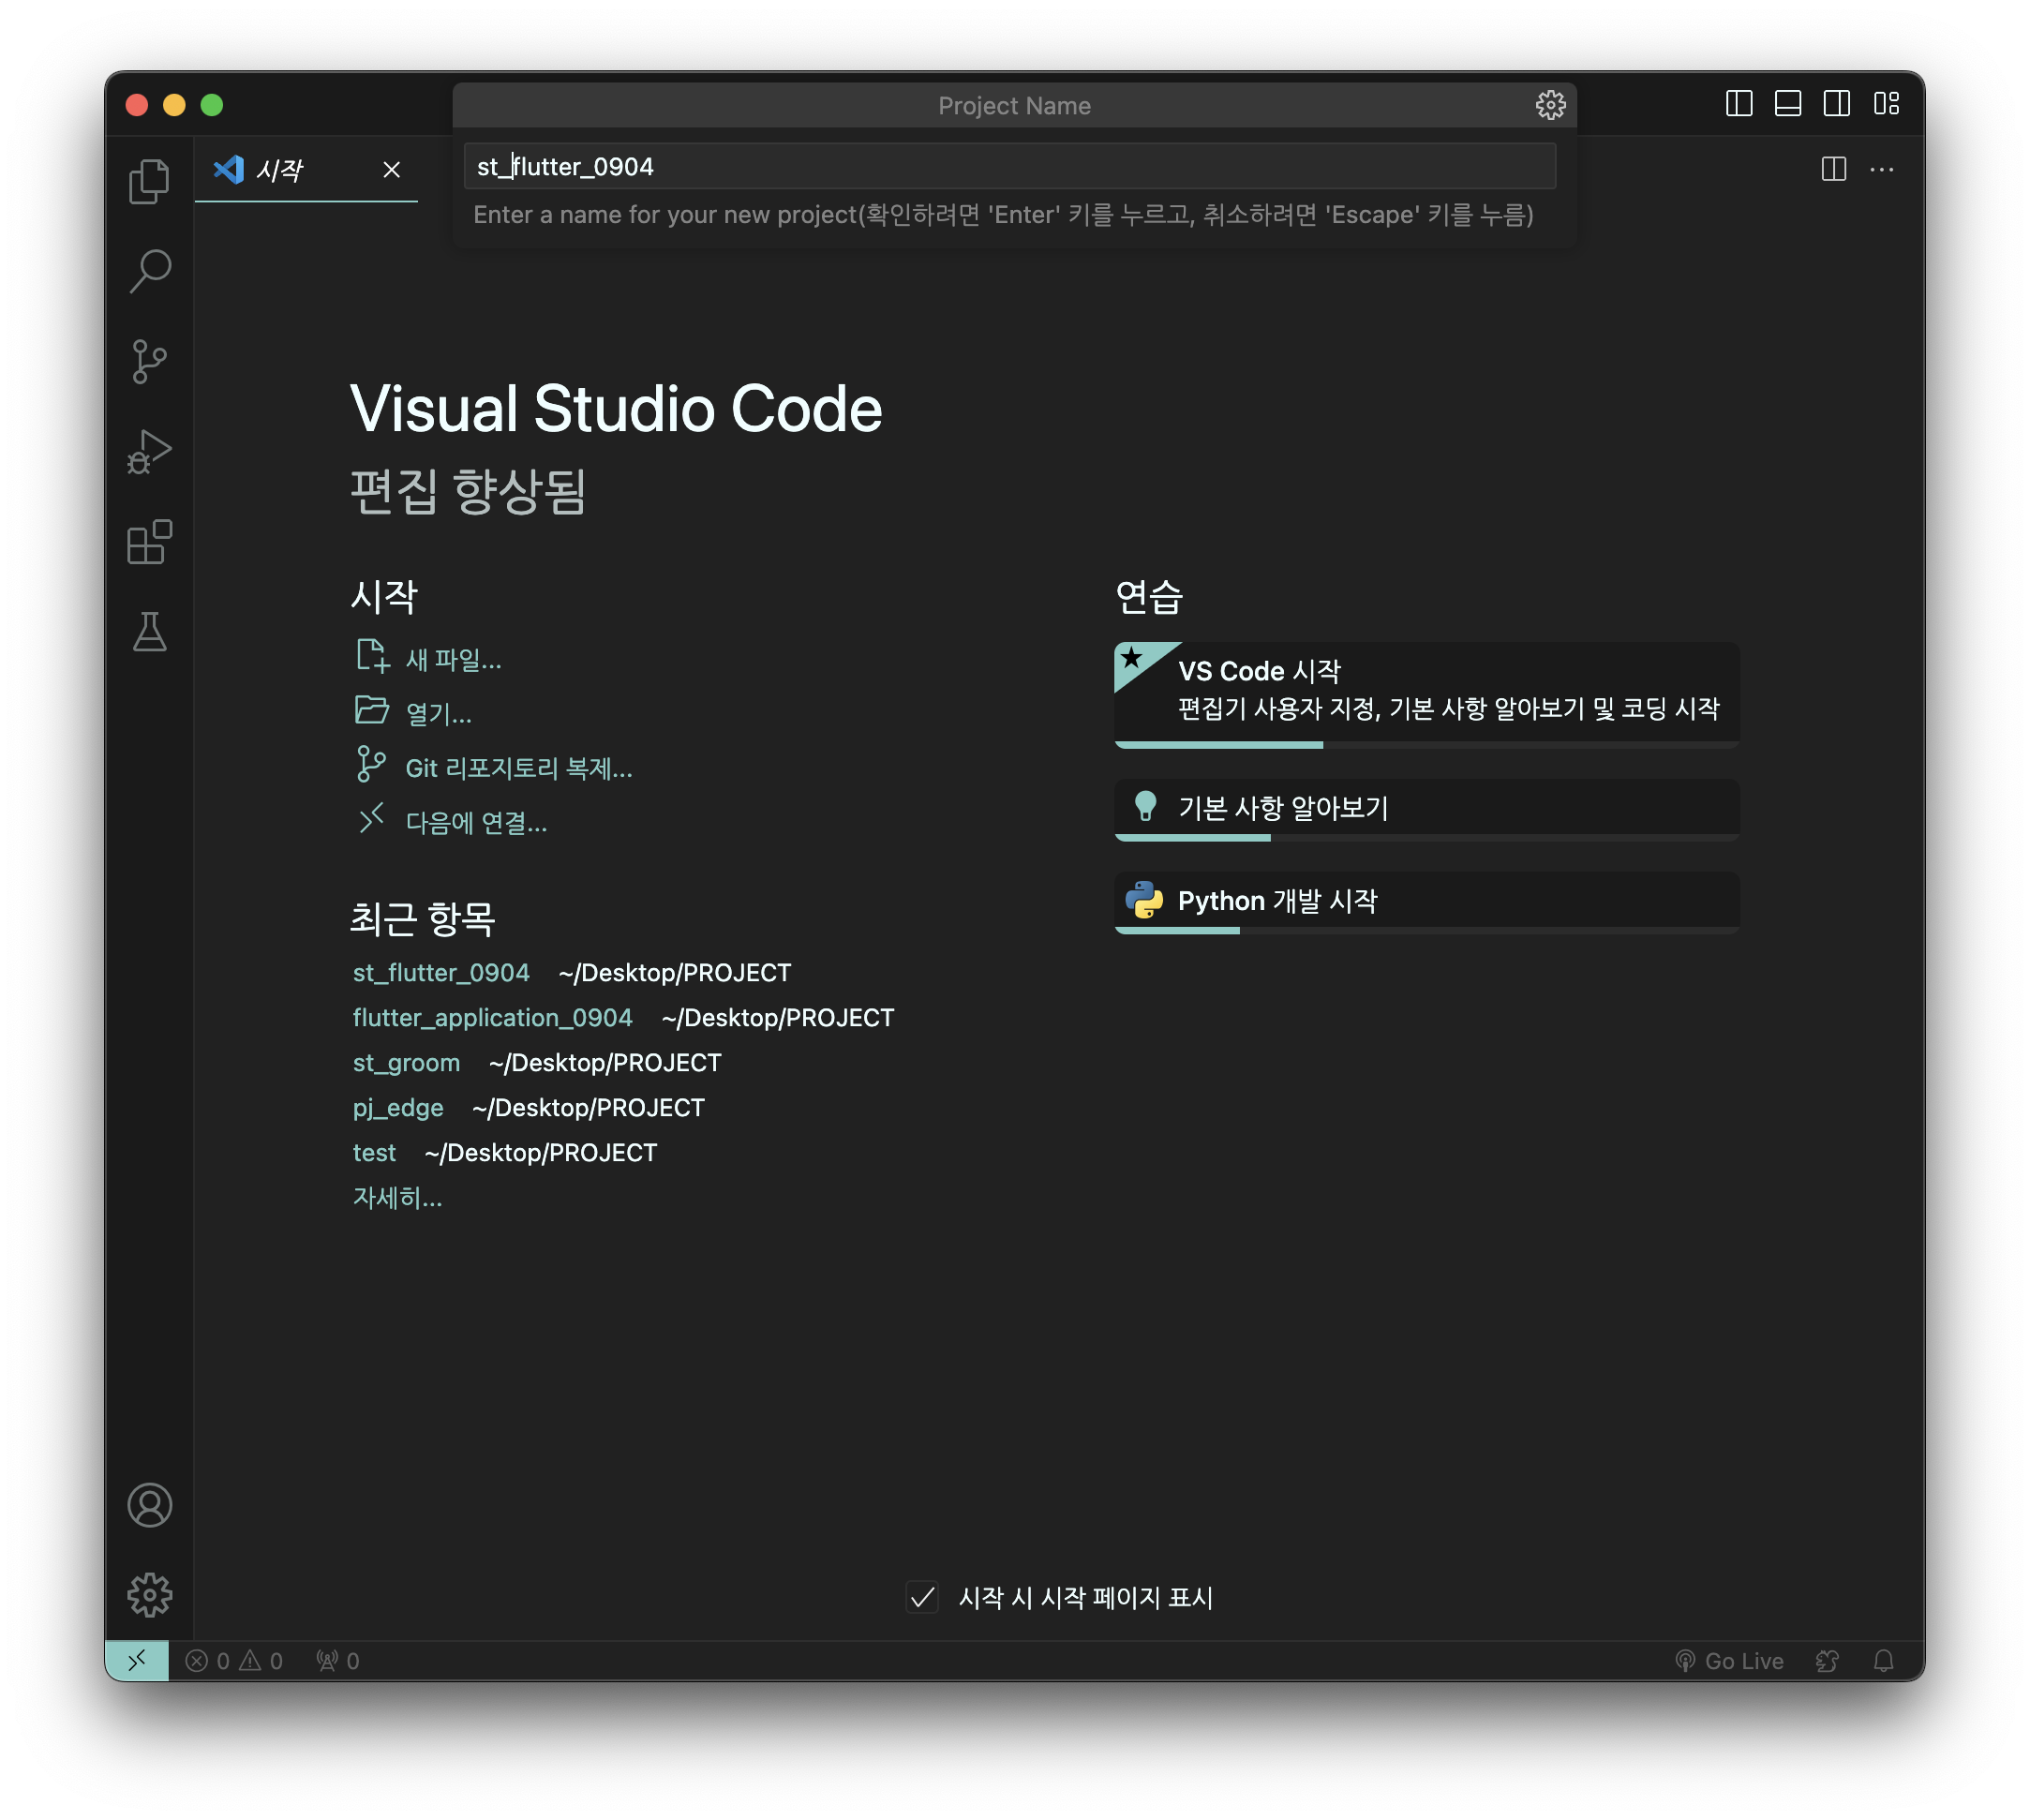Toggle the bottom panel layout button

[1788, 104]
